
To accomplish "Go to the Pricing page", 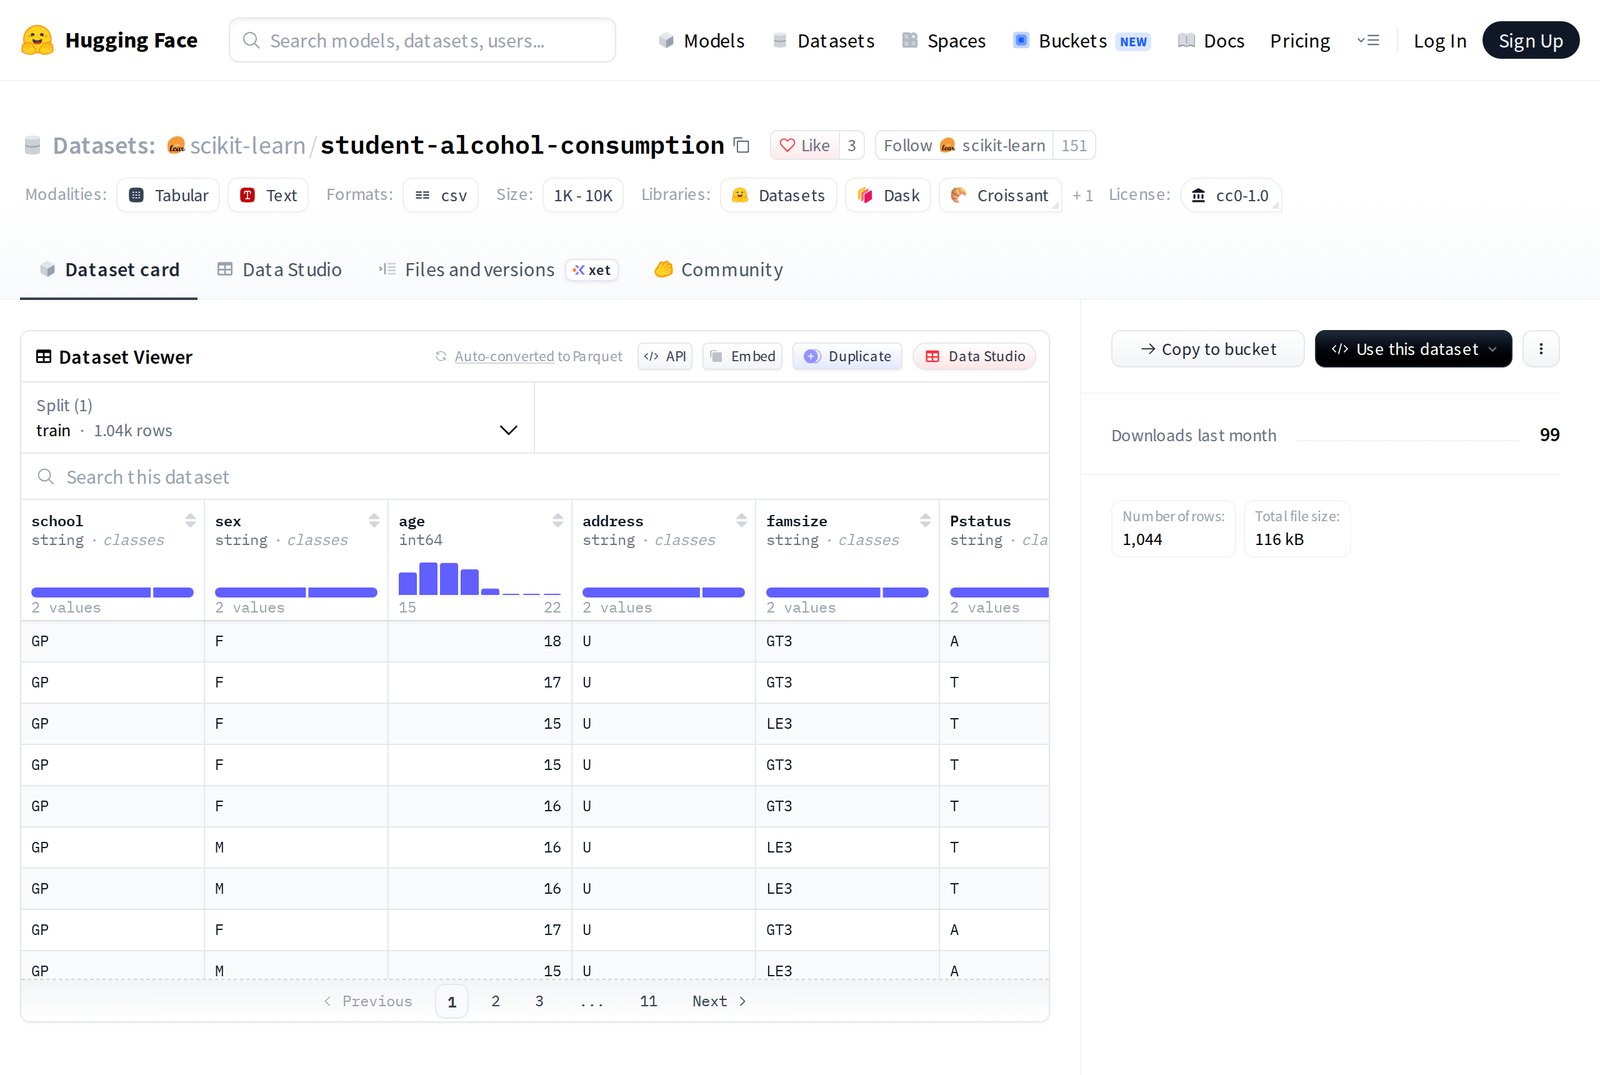I will coord(1300,41).
